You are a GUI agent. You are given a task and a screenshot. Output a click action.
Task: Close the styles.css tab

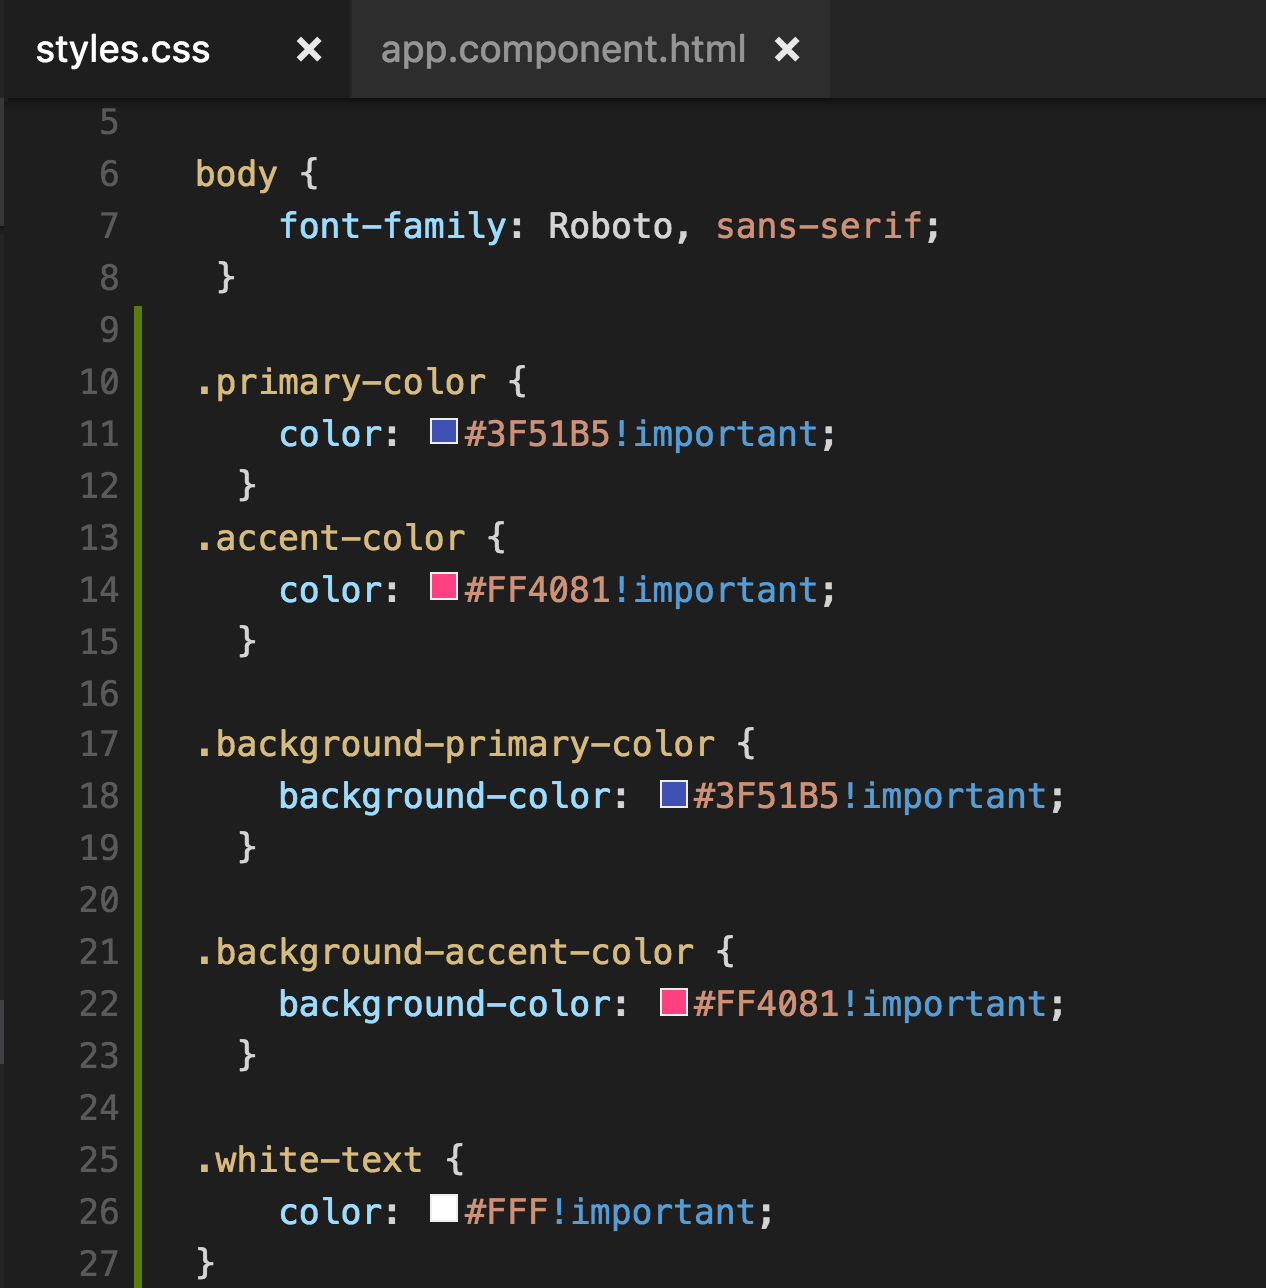click(309, 49)
